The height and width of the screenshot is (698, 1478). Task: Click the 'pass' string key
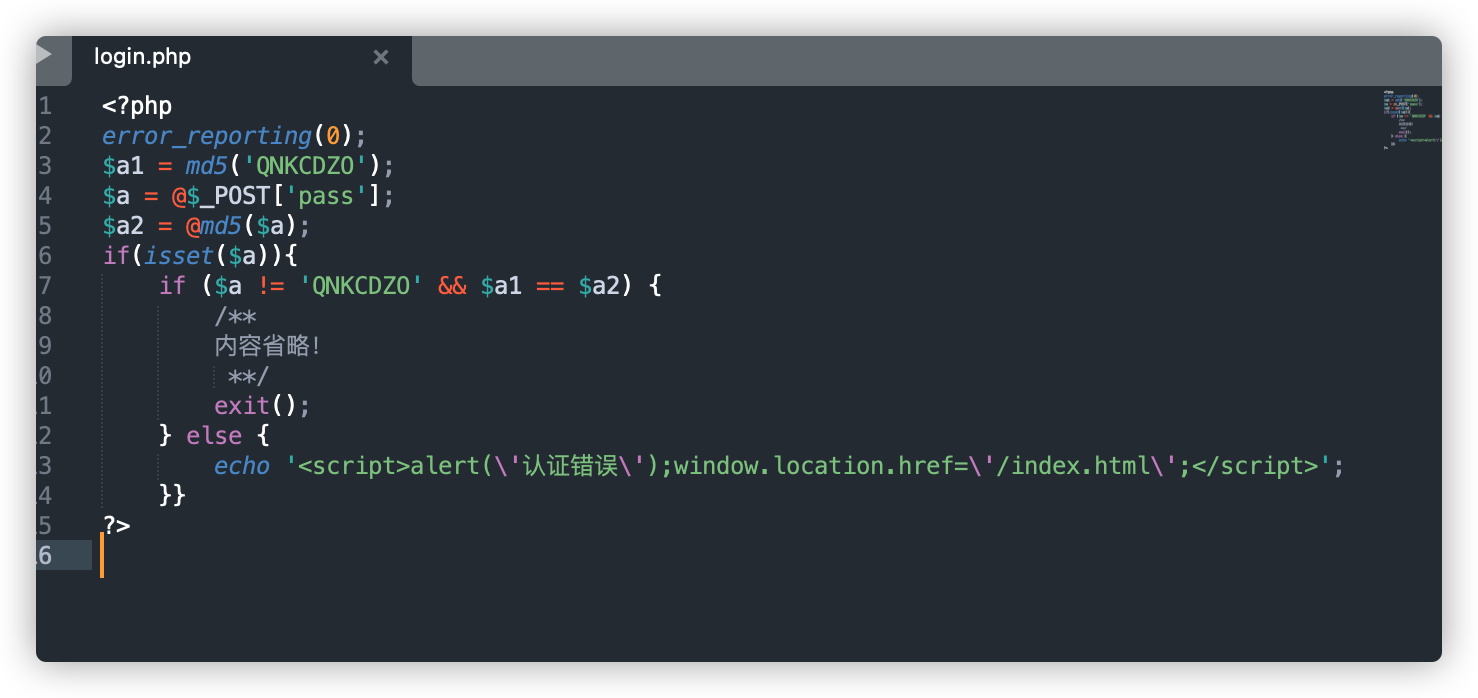pos(326,196)
